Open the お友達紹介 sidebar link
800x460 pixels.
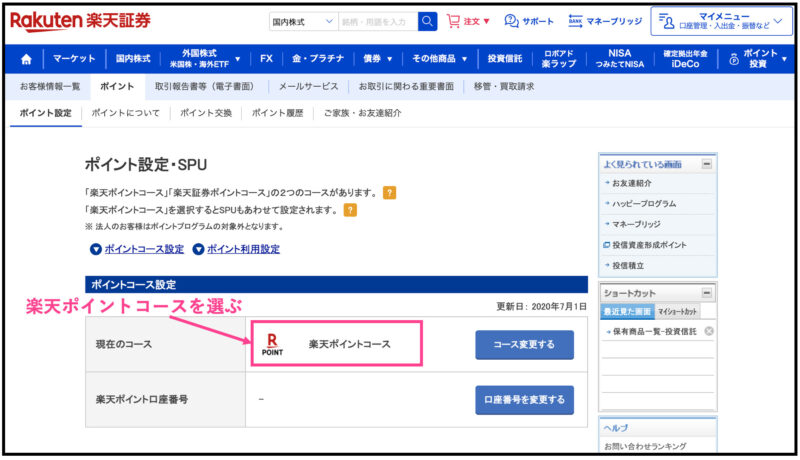click(632, 183)
